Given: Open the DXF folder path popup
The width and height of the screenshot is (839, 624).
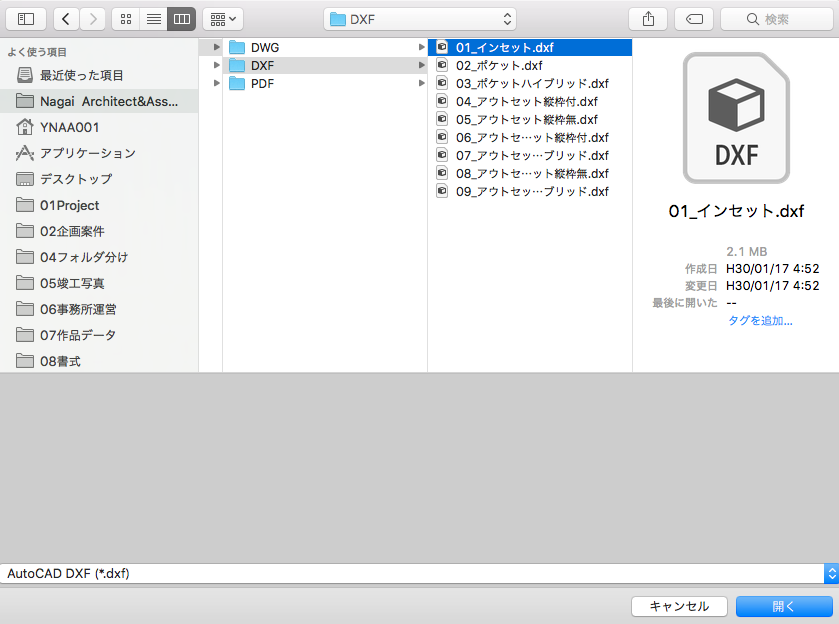Looking at the screenshot, I should coord(420,19).
